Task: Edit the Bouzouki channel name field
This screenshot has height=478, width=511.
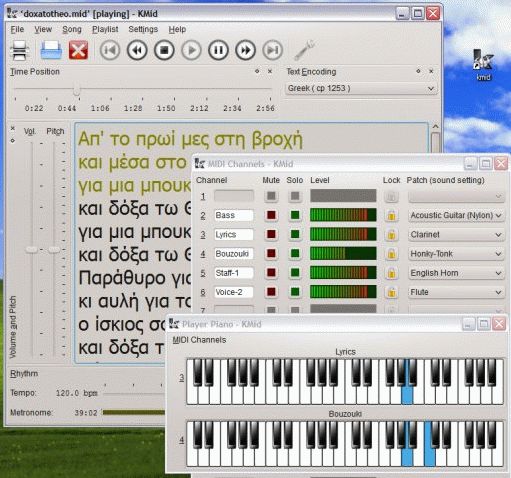Action: (x=234, y=254)
